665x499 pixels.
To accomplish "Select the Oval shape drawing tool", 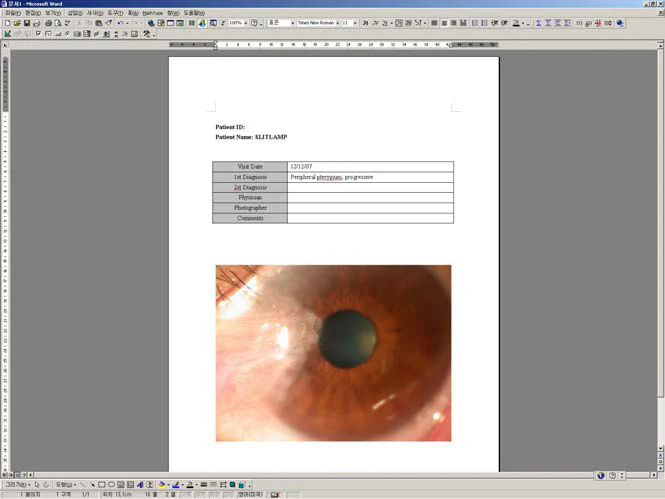I will [110, 484].
